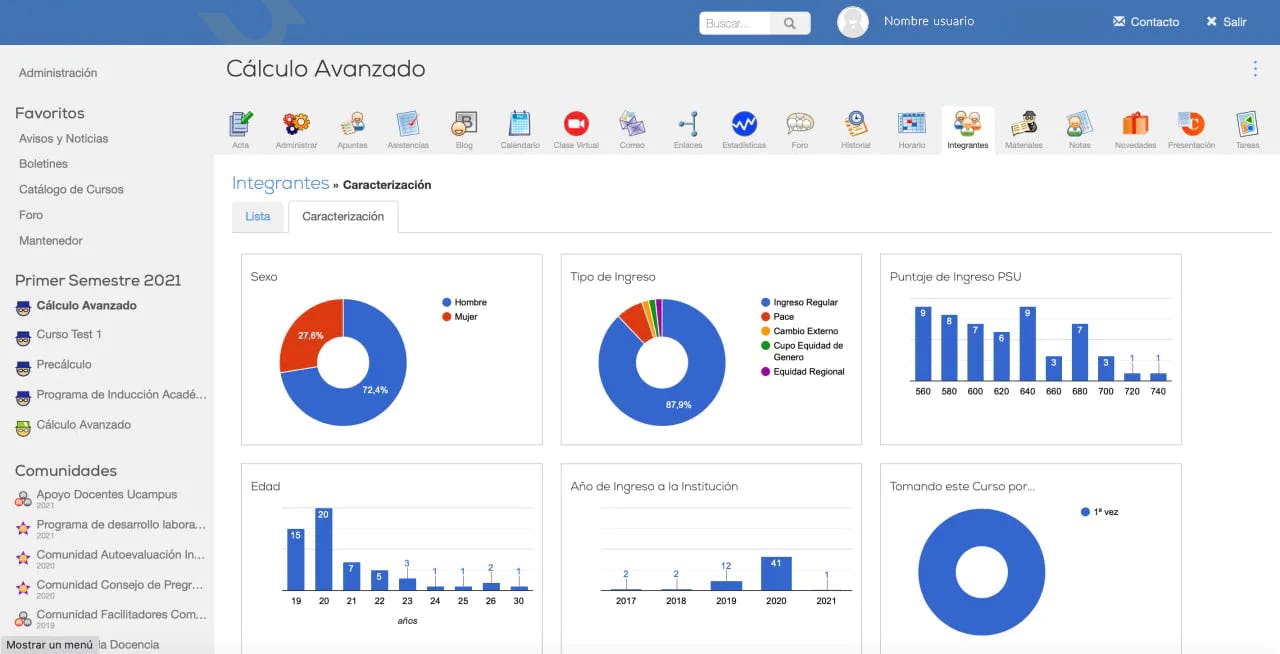
Task: Select the Asistencias icon
Action: click(407, 128)
